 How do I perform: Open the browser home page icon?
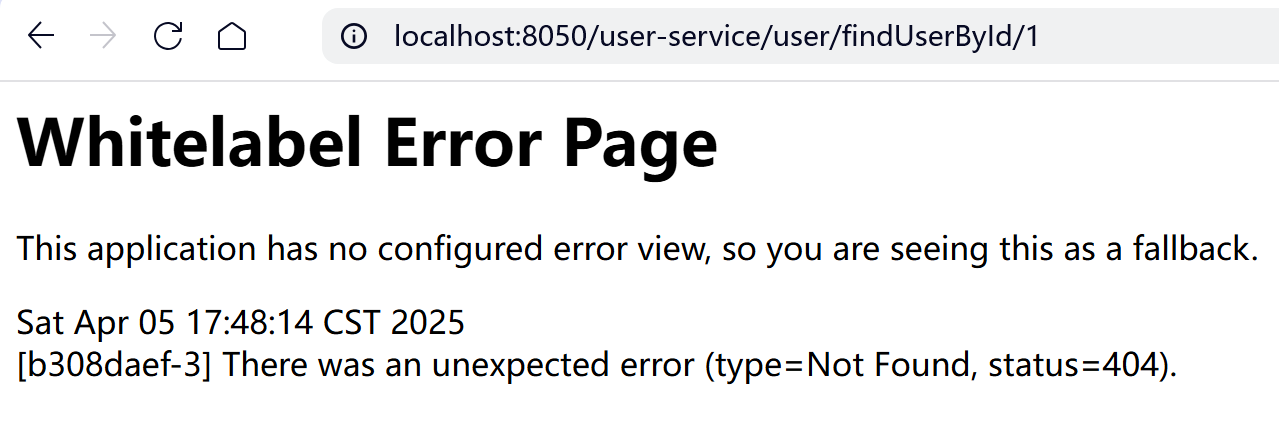point(231,37)
